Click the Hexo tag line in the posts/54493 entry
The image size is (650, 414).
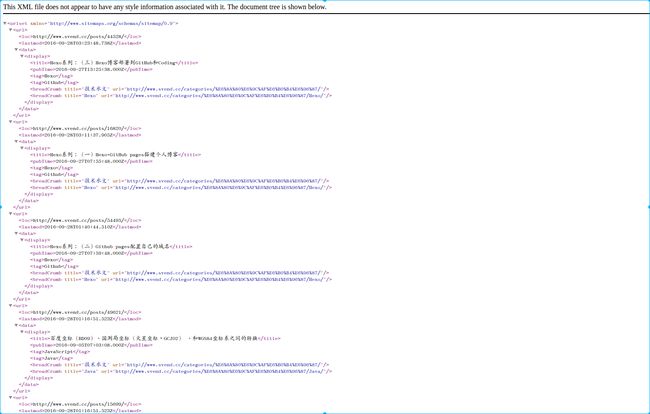pos(51,260)
